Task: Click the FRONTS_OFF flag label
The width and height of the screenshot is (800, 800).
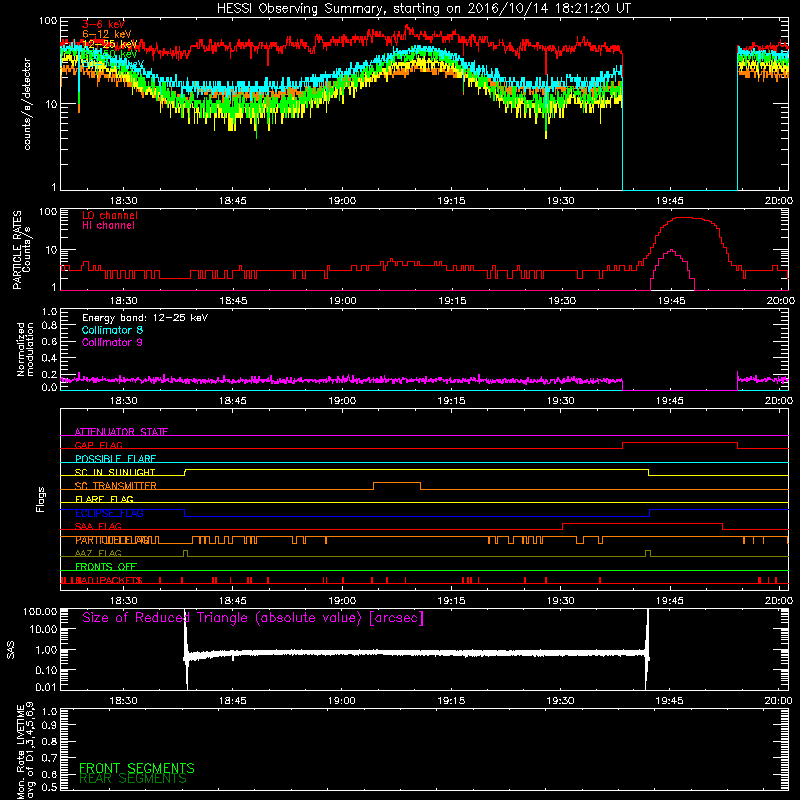Action: tap(106, 566)
